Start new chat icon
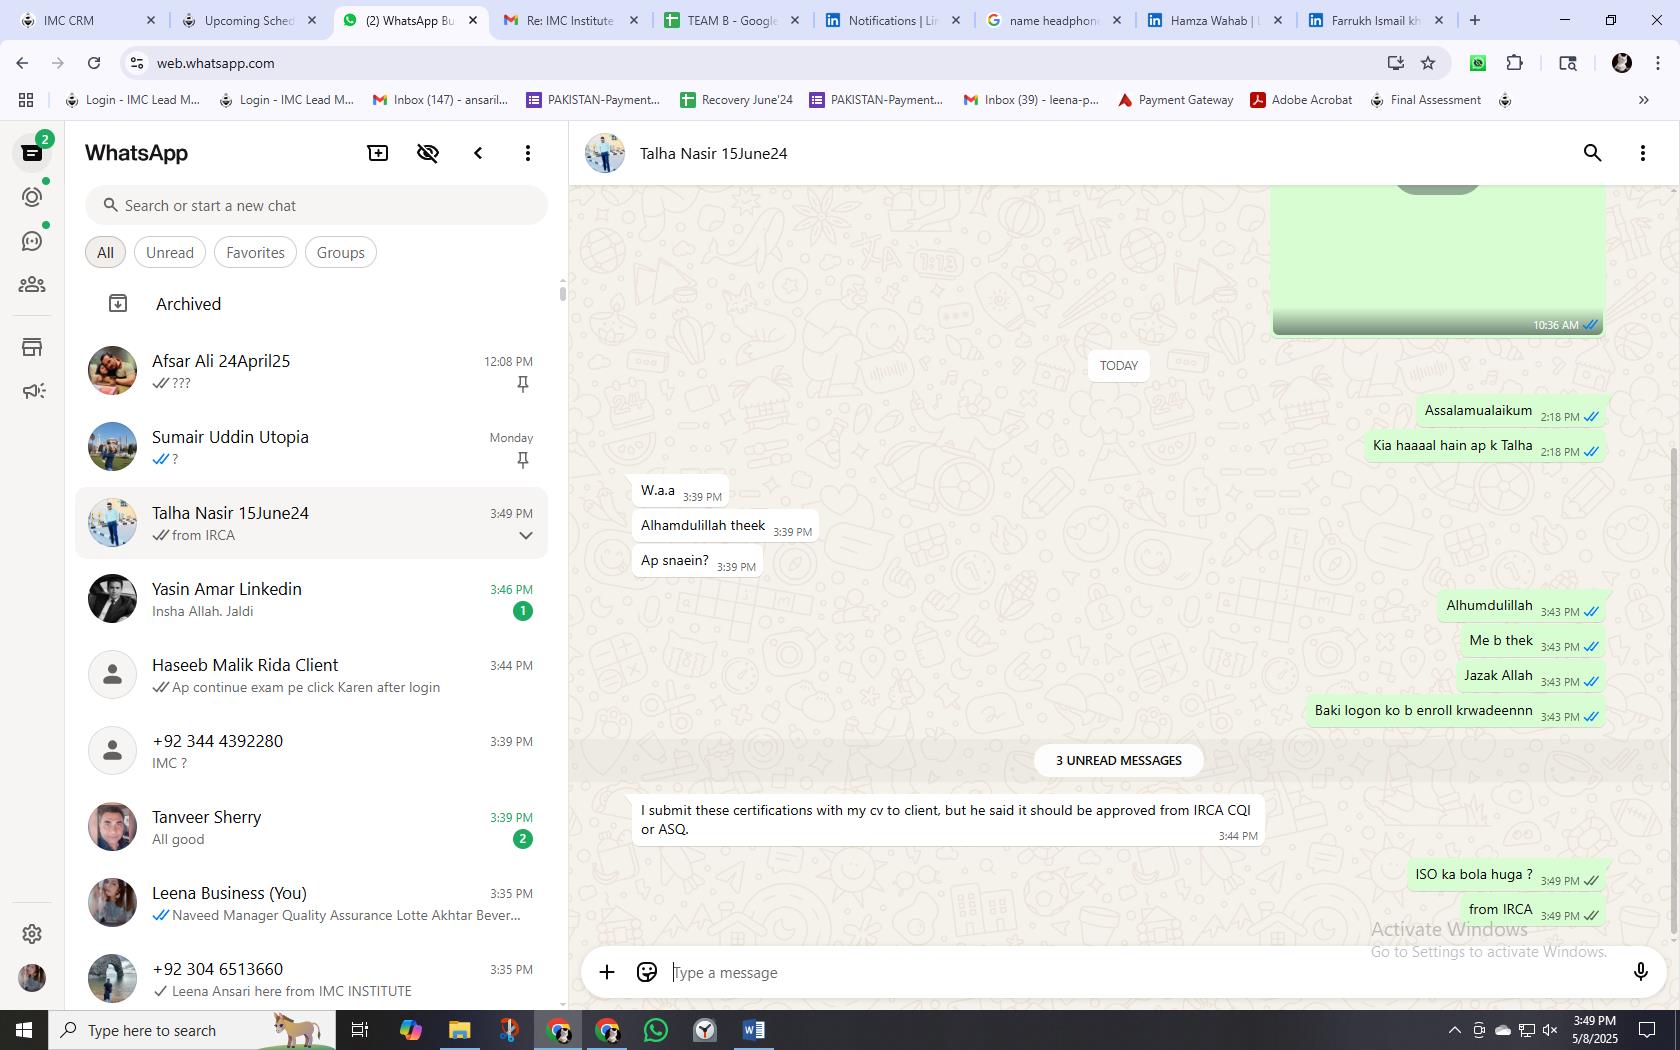The image size is (1680, 1050). 378,153
